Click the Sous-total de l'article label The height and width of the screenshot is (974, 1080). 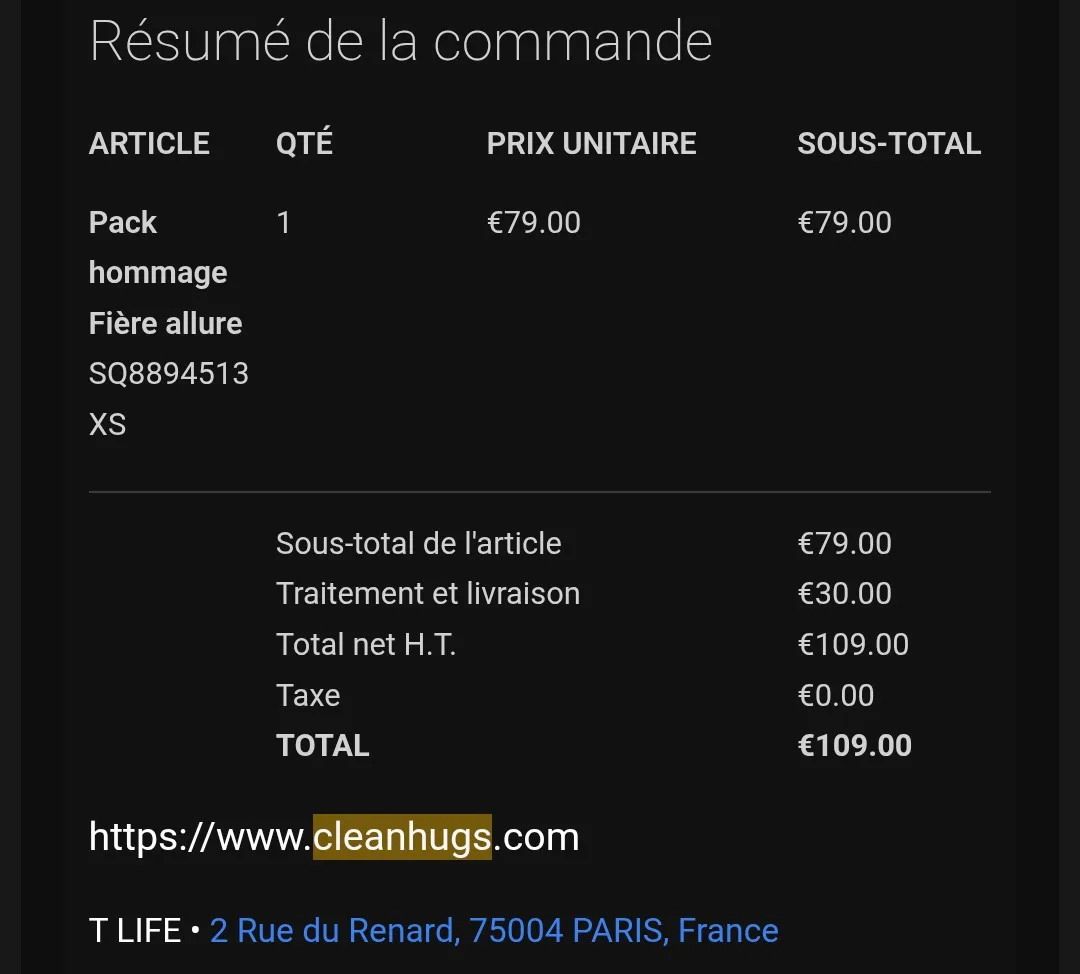418,543
